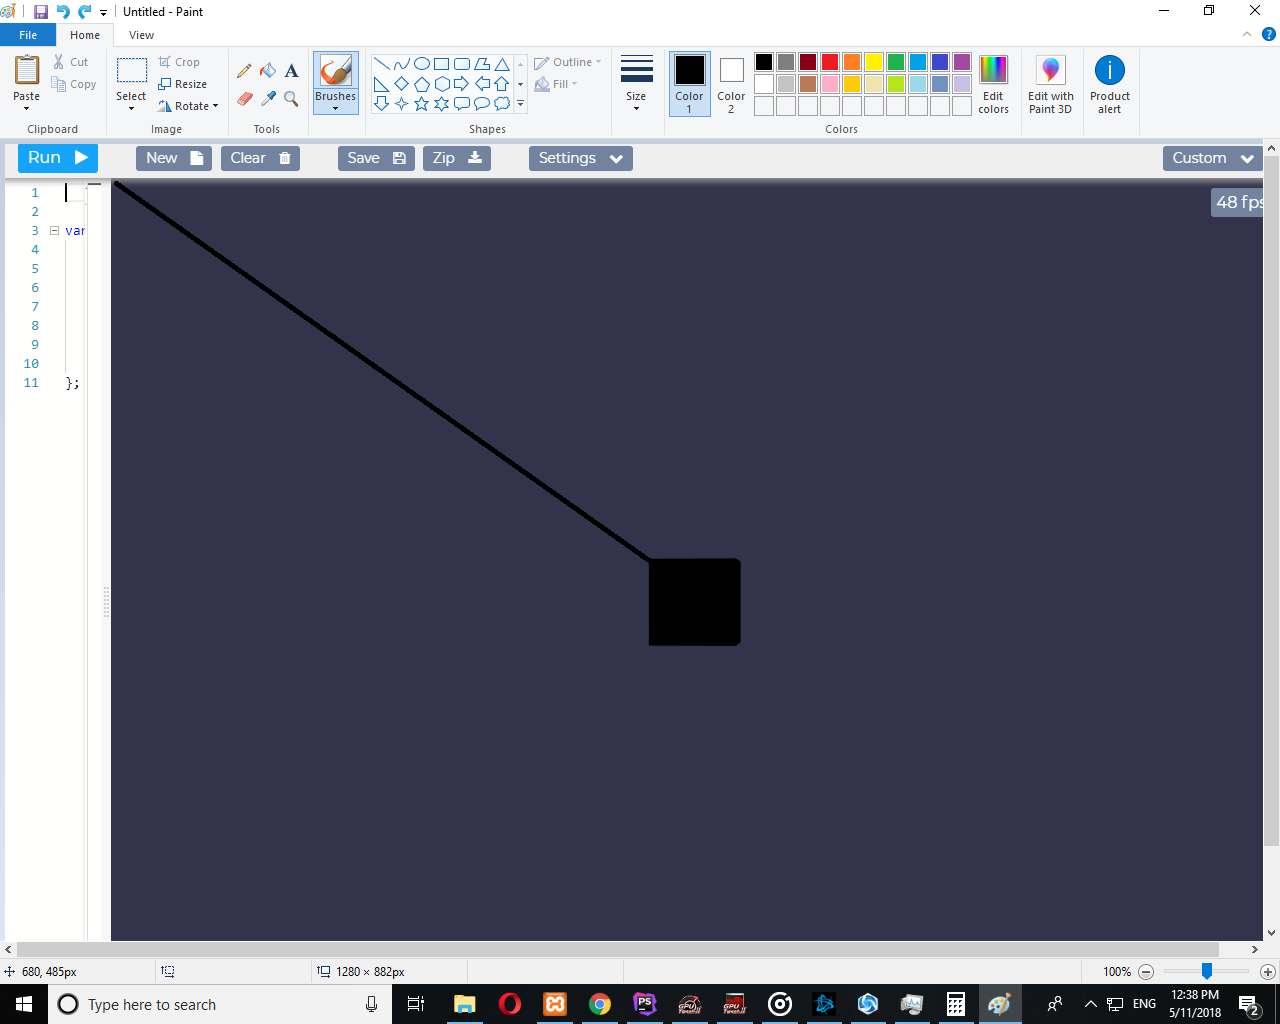Expand the Select dropdown arrow
This screenshot has width=1280, height=1024.
(131, 108)
